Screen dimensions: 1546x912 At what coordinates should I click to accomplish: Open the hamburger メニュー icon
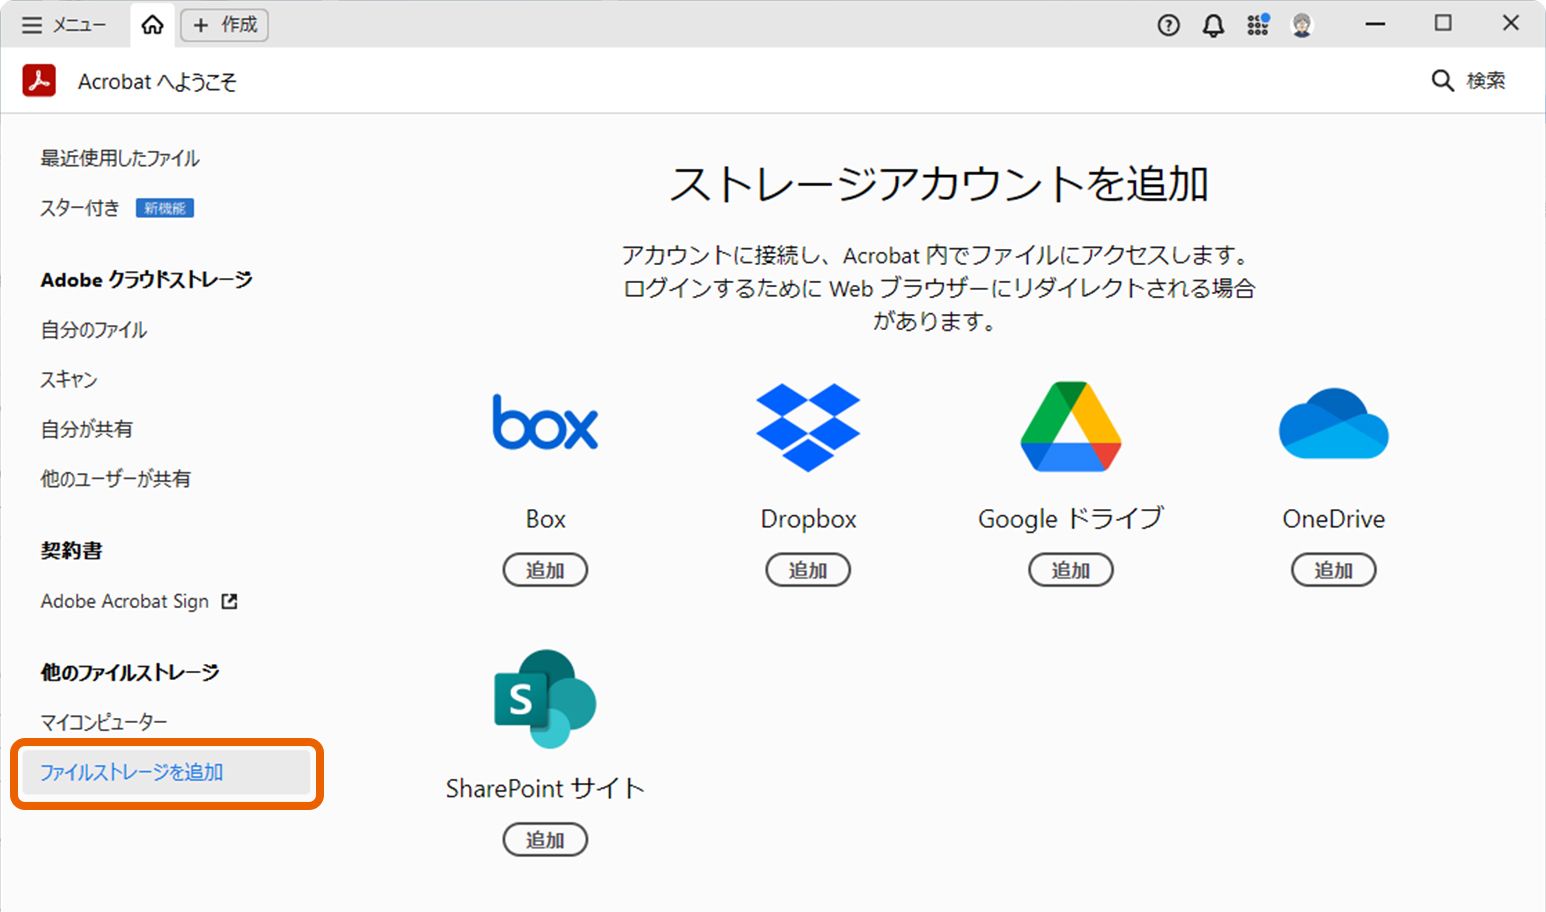coord(32,25)
